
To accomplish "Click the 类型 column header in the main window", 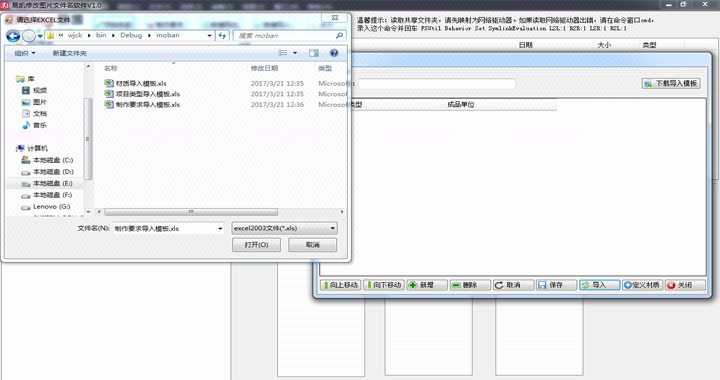I will coord(649,45).
